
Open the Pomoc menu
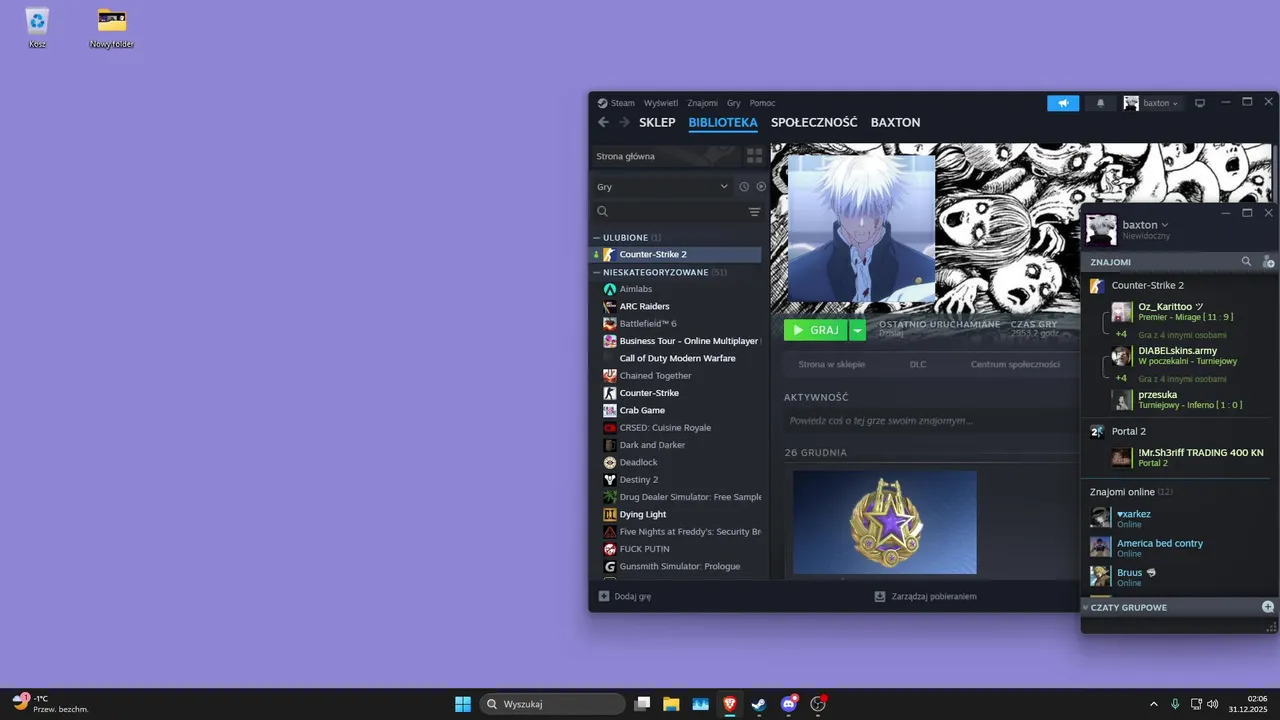coord(762,103)
